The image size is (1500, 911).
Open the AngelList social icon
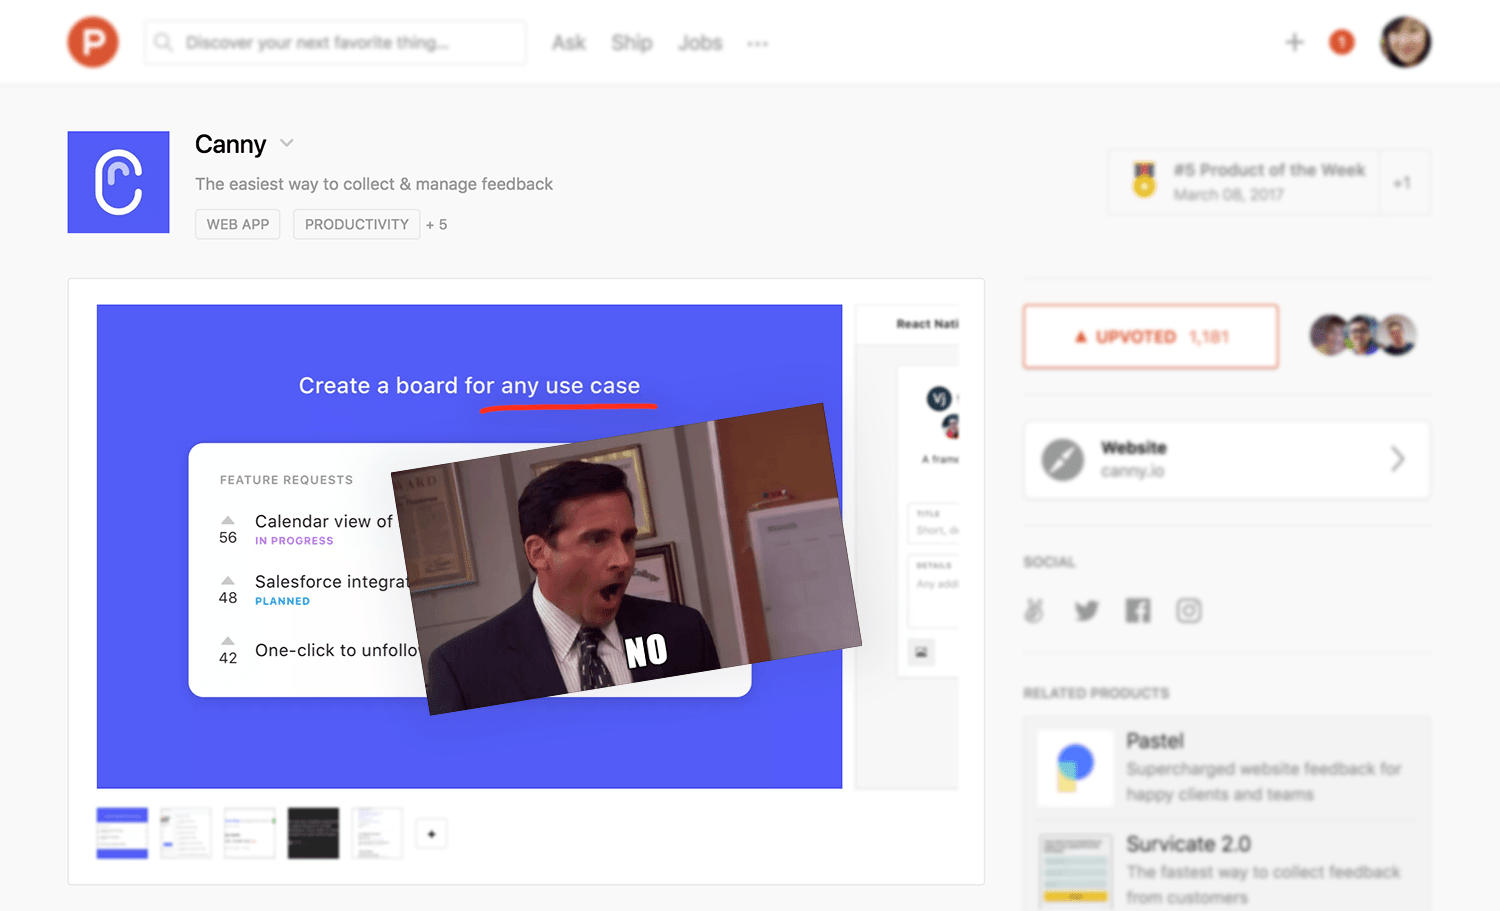tap(1035, 610)
